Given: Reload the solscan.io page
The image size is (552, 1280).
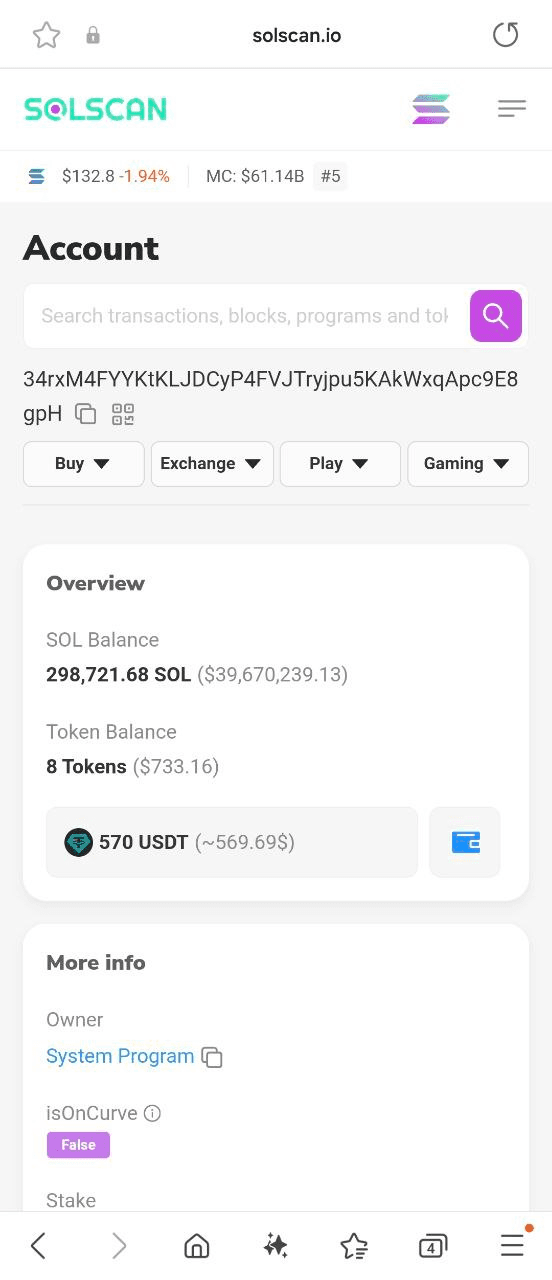Looking at the screenshot, I should pos(506,35).
